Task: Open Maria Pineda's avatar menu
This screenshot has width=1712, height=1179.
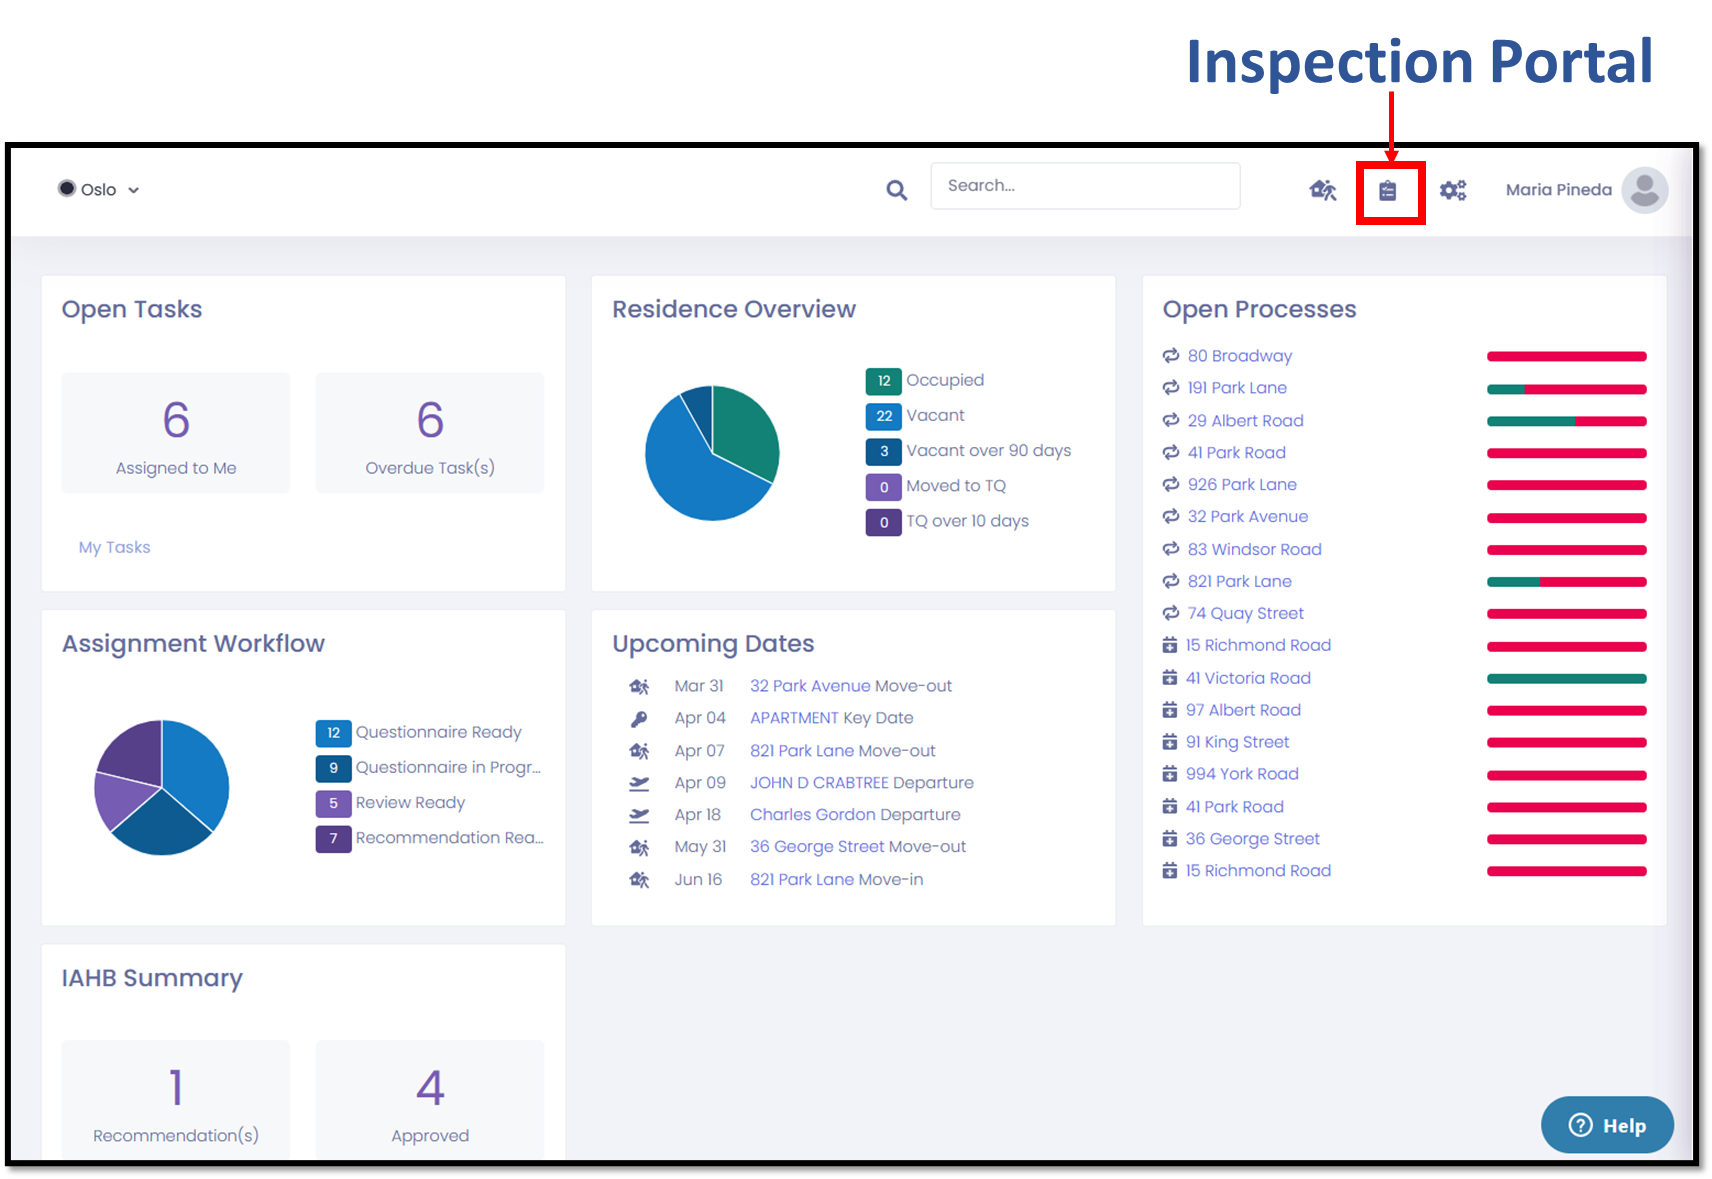Action: click(x=1644, y=189)
